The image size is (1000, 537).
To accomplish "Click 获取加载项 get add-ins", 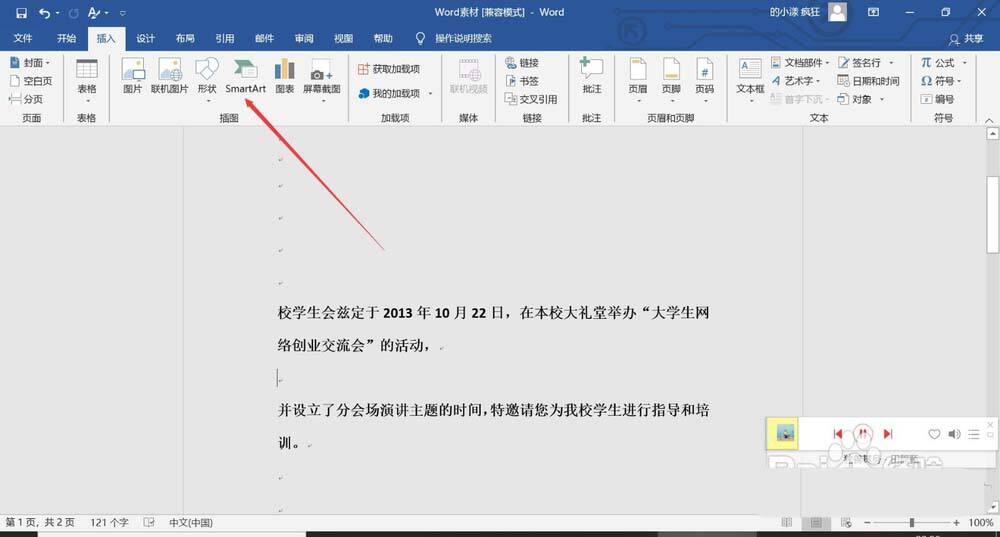I will 389,69.
